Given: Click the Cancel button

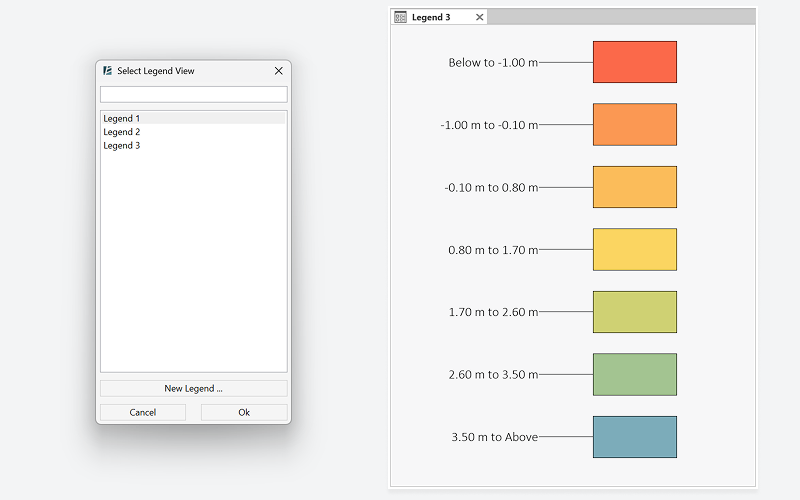Looking at the screenshot, I should point(143,412).
